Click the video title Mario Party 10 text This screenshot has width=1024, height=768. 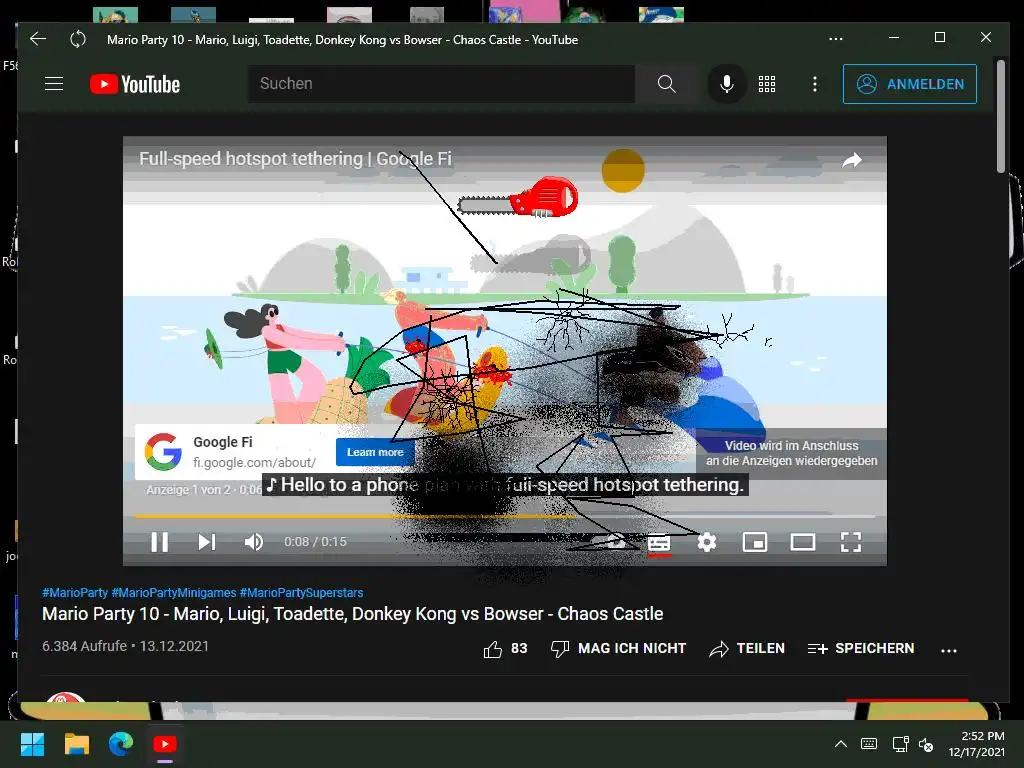(353, 614)
